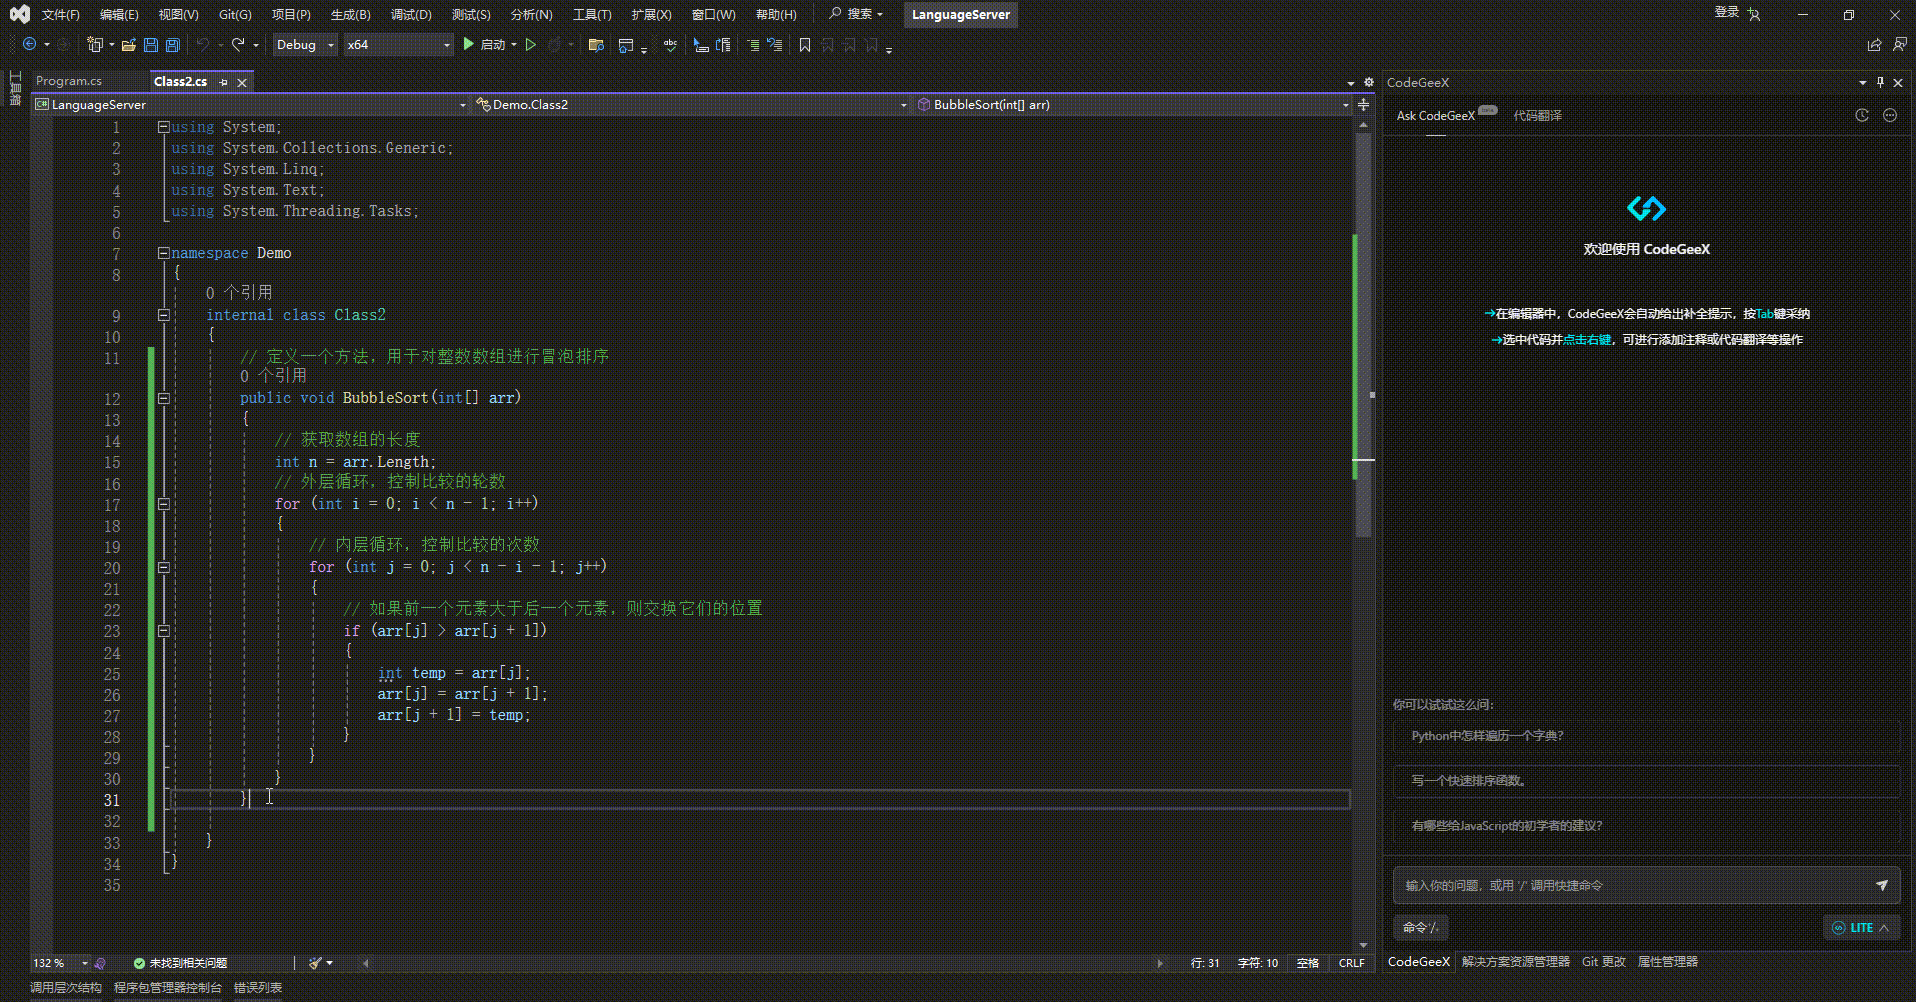Image resolution: width=1916 pixels, height=1002 pixels.
Task: Click the Visual Studio logo icon
Action: [19, 14]
